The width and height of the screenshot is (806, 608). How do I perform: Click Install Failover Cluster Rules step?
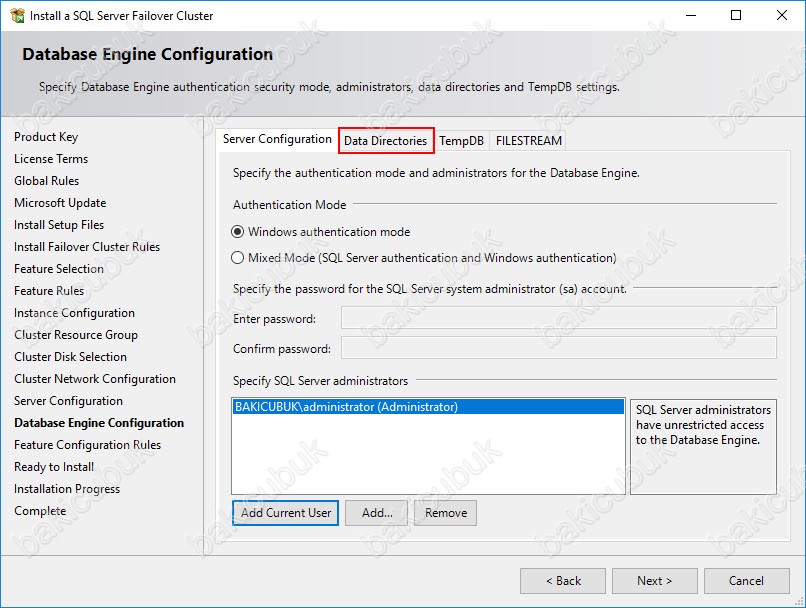point(87,247)
